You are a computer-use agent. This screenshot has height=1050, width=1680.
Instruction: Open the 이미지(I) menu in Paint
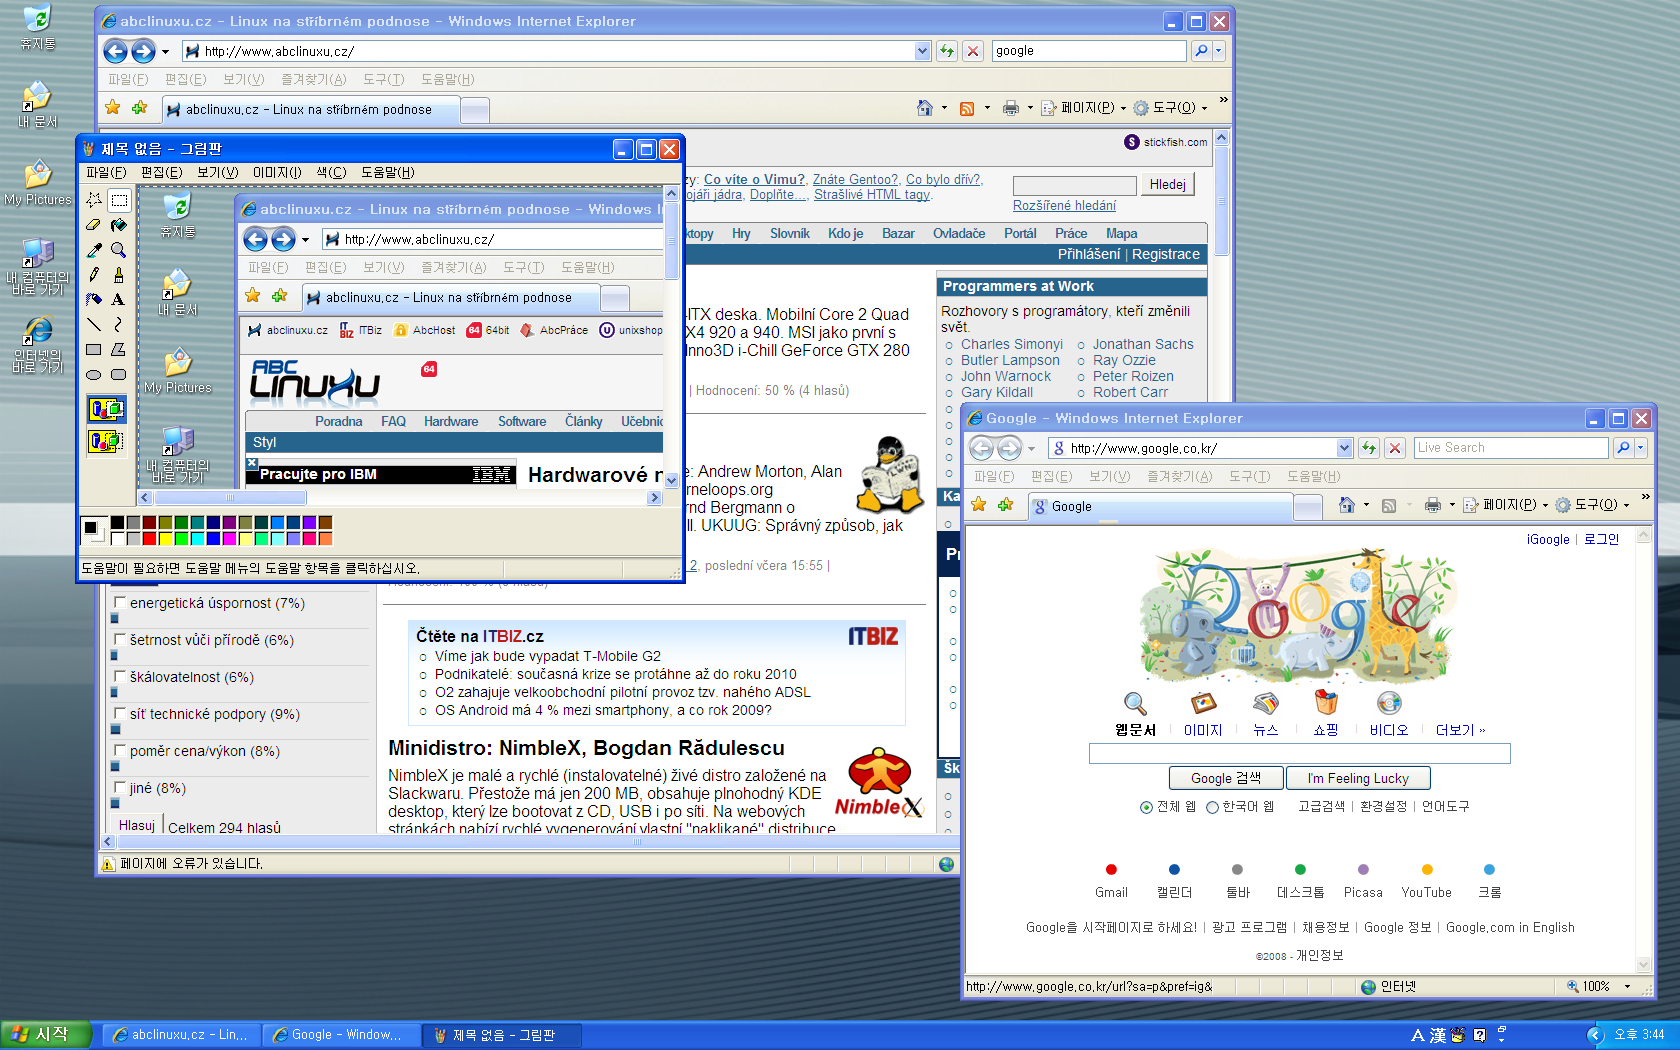[x=276, y=172]
